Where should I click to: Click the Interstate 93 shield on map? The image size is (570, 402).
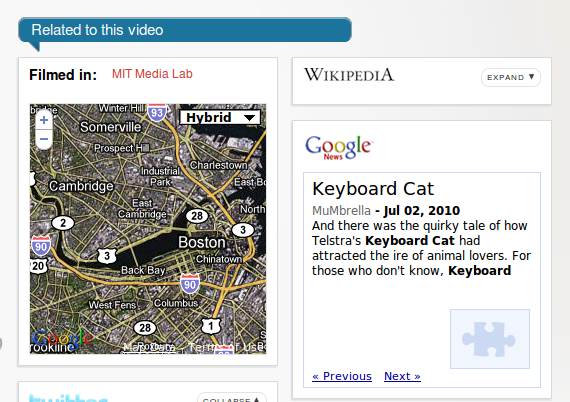157,112
